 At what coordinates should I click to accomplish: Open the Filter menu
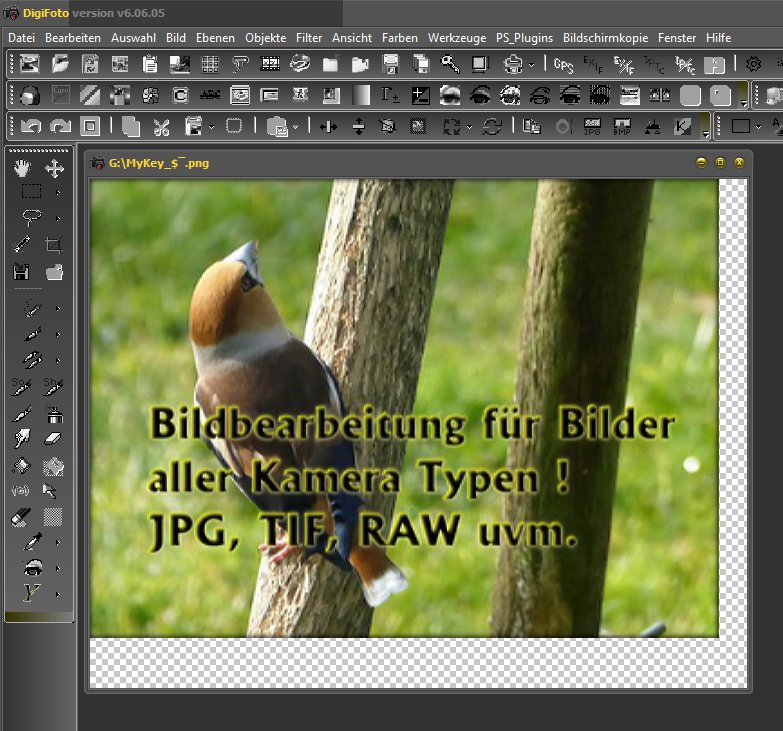[x=309, y=38]
